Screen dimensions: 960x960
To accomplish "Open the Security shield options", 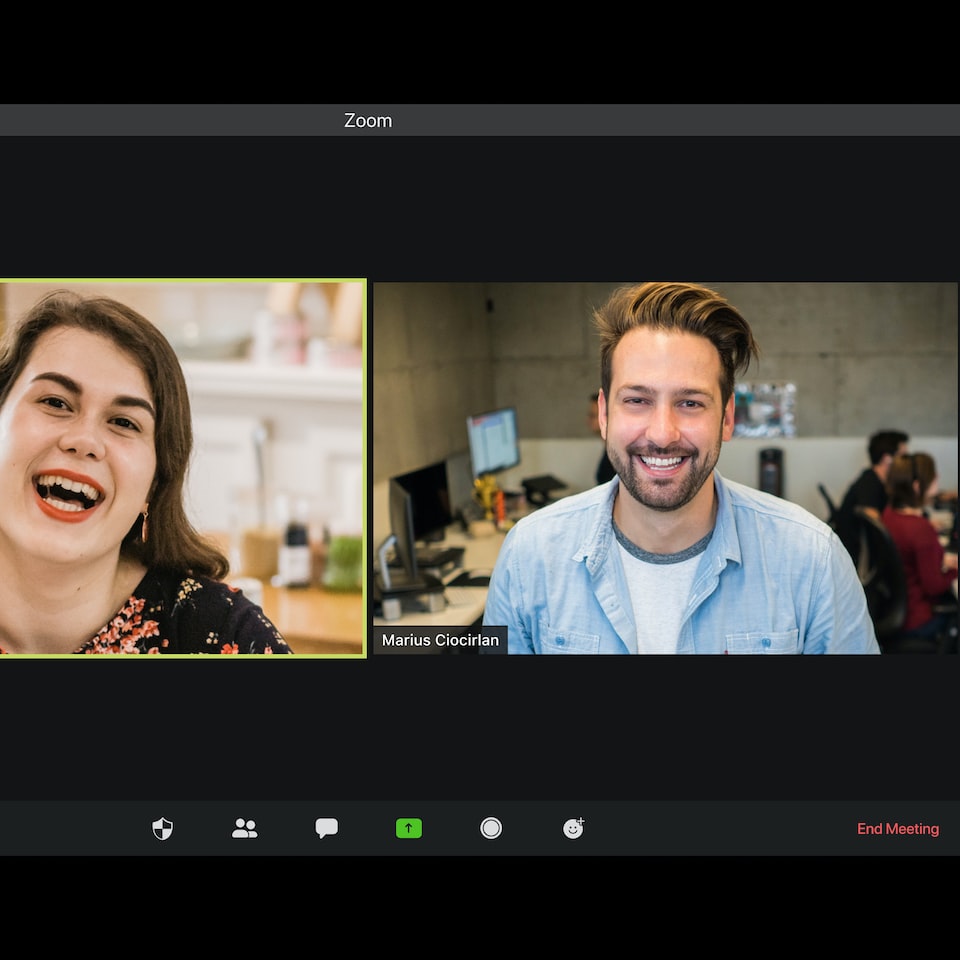I will [x=162, y=828].
